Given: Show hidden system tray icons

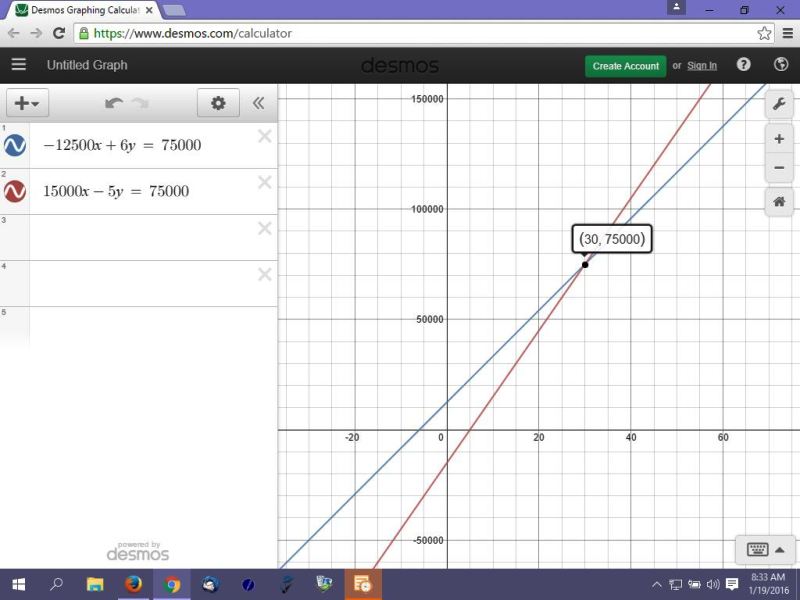Looking at the screenshot, I should 657,585.
